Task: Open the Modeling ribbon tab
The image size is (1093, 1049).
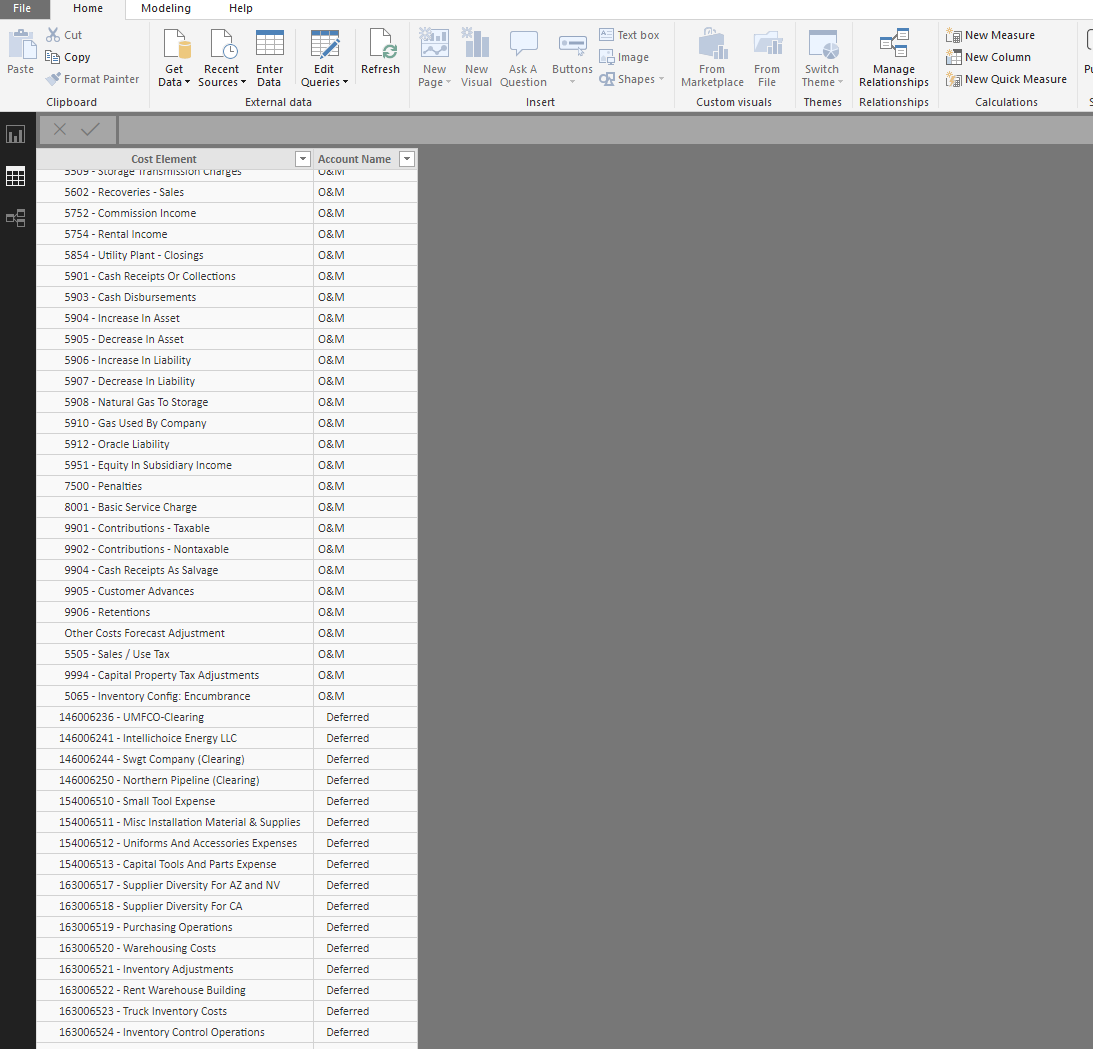Action: click(166, 8)
